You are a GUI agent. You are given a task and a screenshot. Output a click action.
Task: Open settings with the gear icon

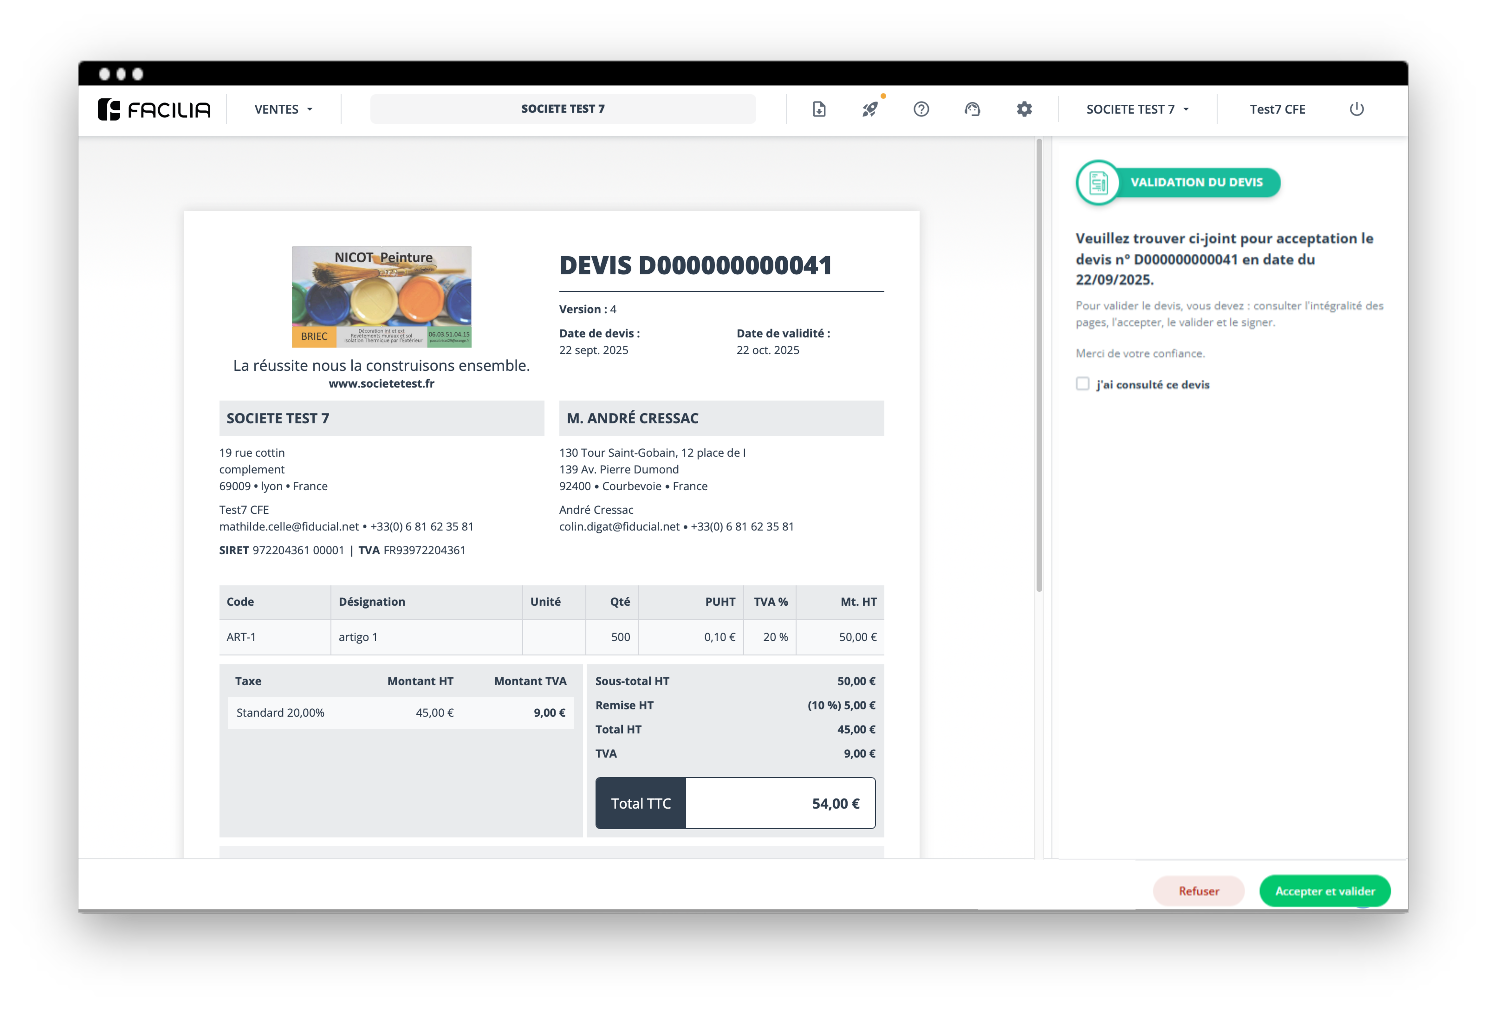click(x=1024, y=109)
